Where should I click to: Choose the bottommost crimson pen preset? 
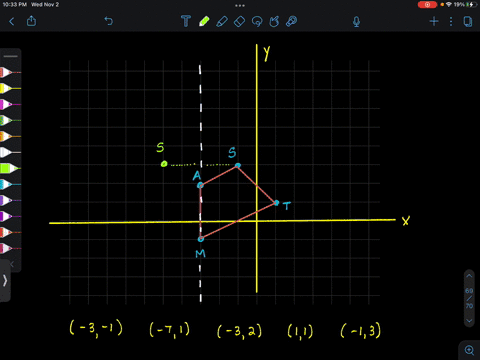coord(10,248)
